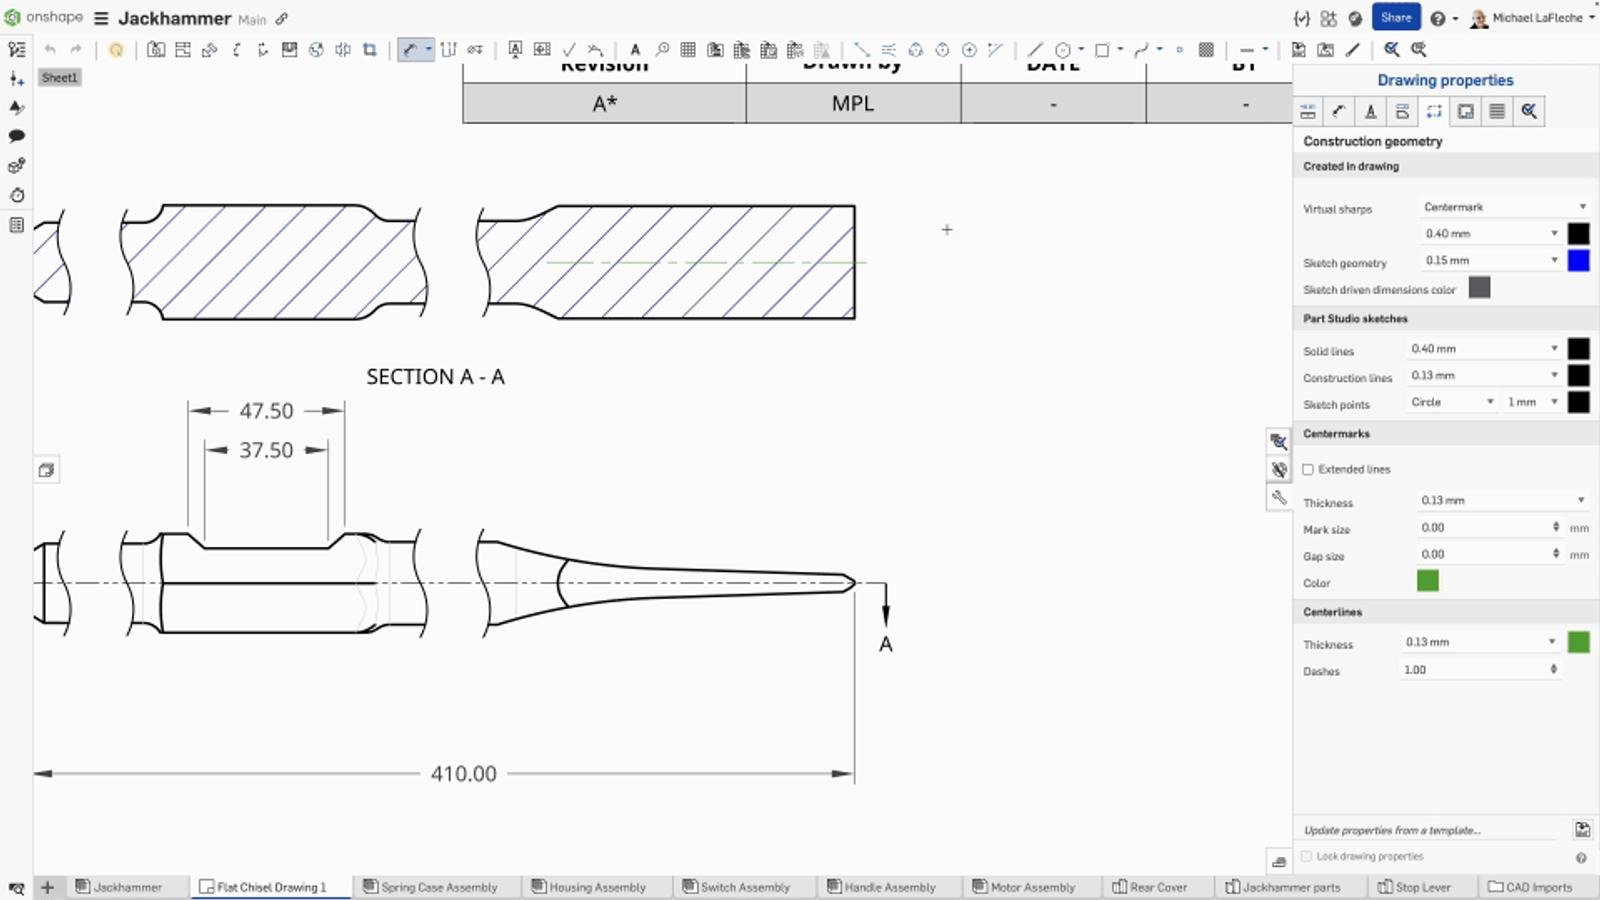Image resolution: width=1600 pixels, height=900 pixels.
Task: Click the Mark size input field
Action: [1483, 527]
